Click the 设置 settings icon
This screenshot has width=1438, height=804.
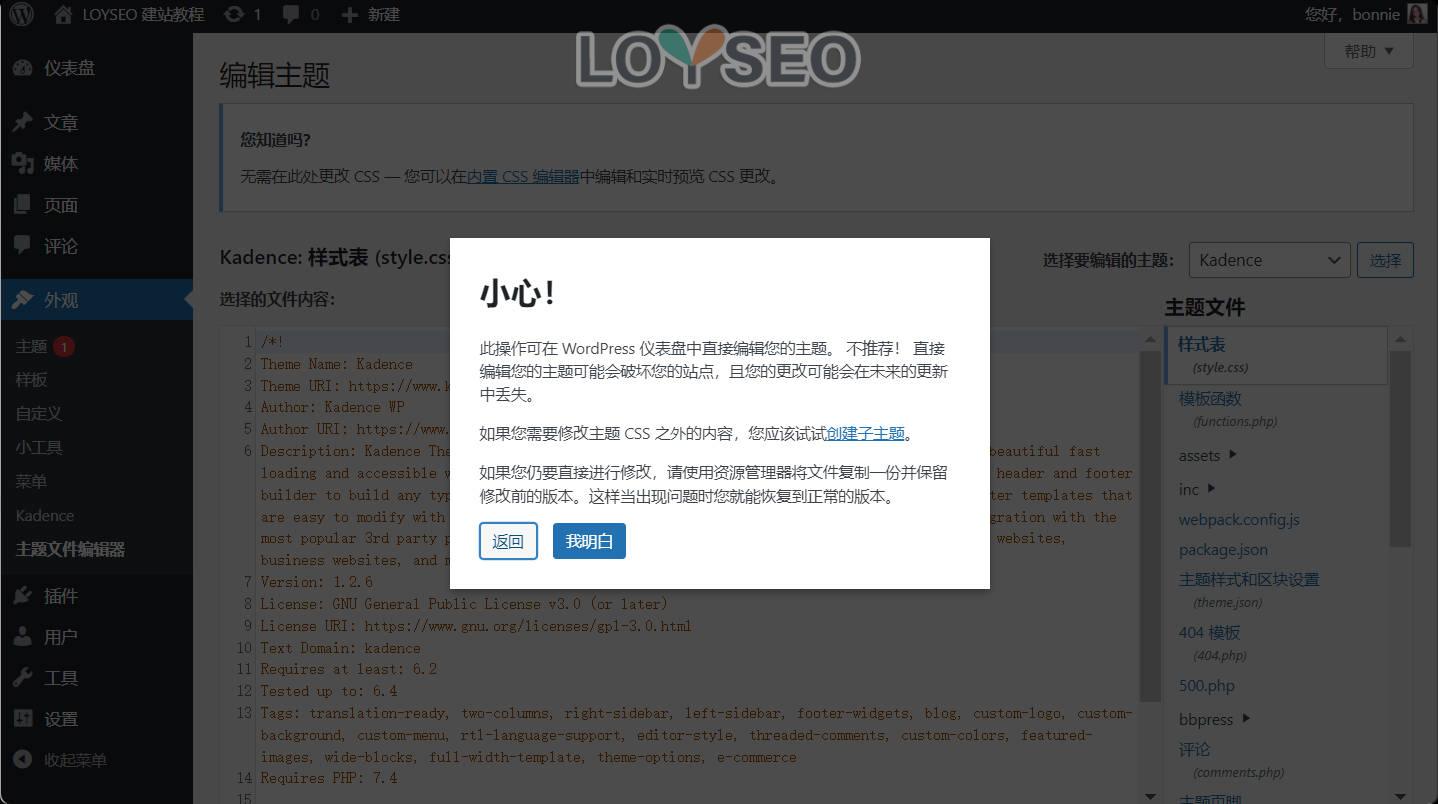coord(22,718)
